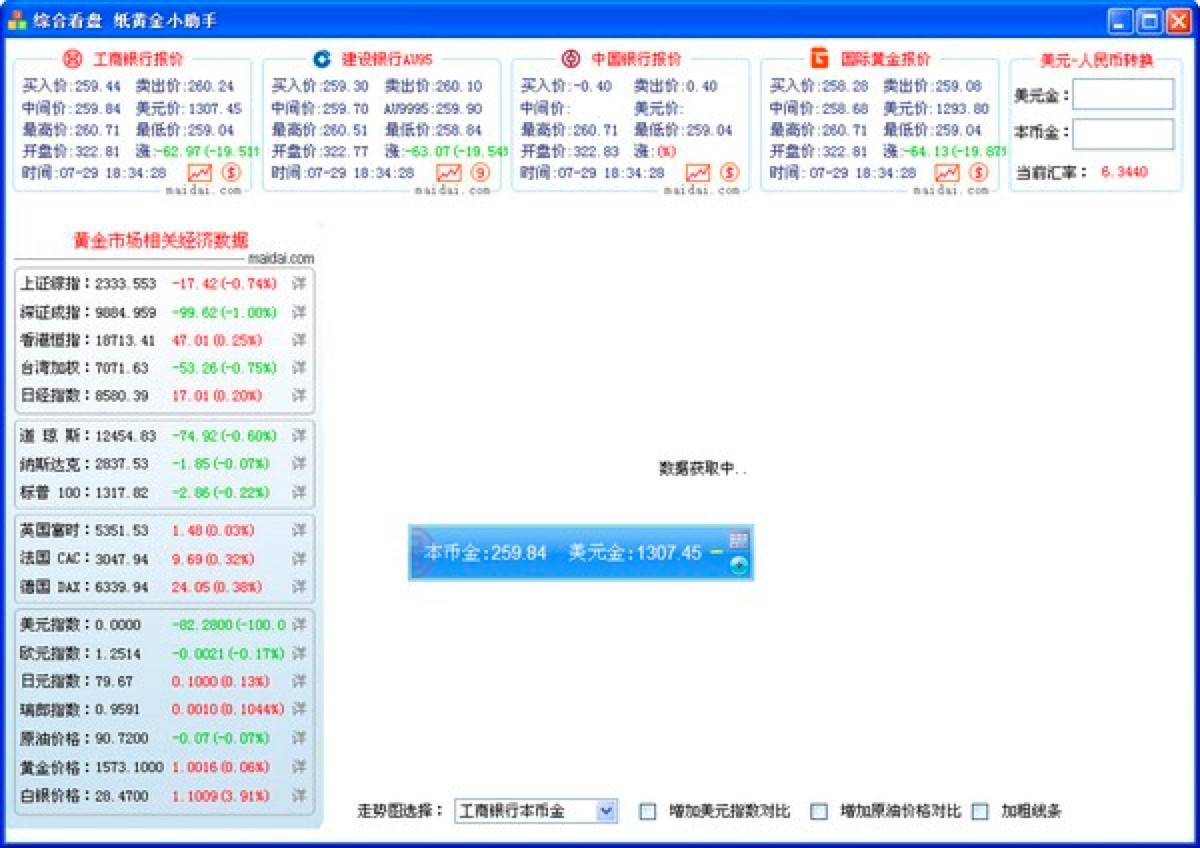The height and width of the screenshot is (848, 1200).
Task: Click the app icon in the title bar
Action: [x=17, y=20]
